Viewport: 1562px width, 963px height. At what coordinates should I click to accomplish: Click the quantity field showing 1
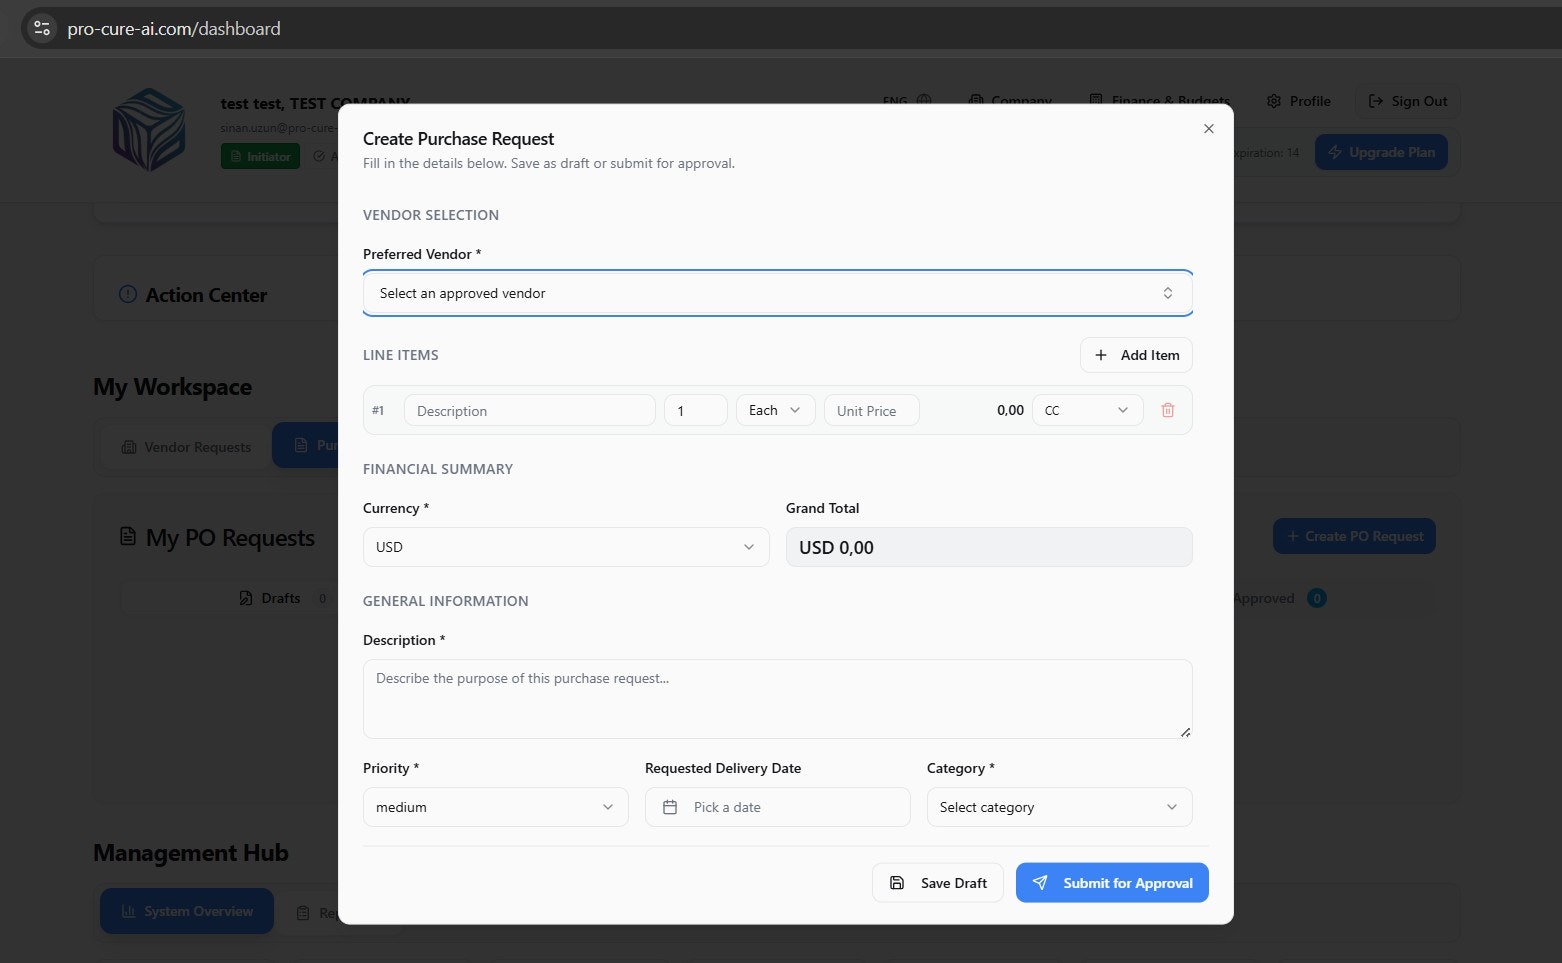(x=695, y=411)
